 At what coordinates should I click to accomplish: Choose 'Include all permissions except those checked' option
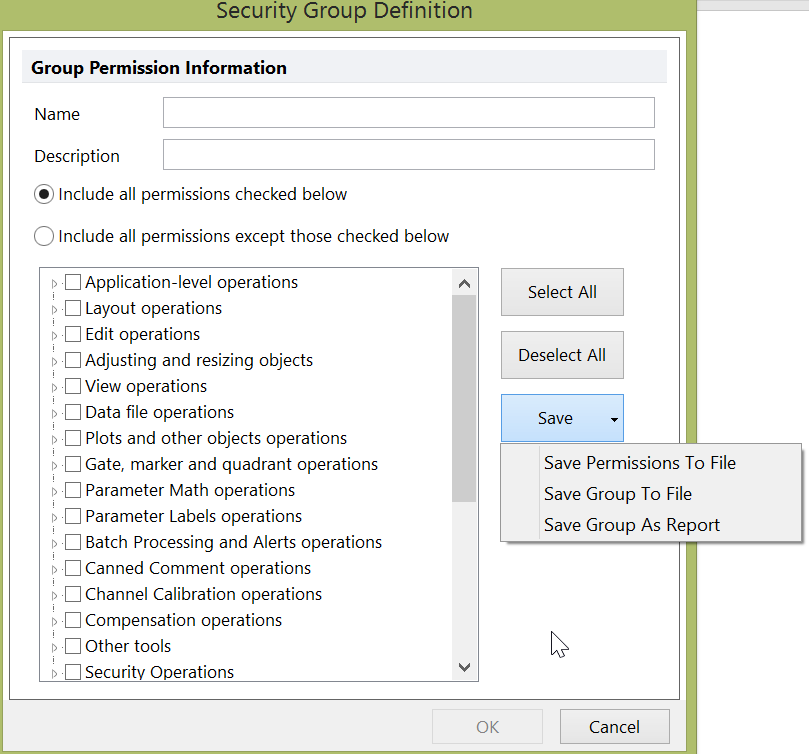coord(44,237)
